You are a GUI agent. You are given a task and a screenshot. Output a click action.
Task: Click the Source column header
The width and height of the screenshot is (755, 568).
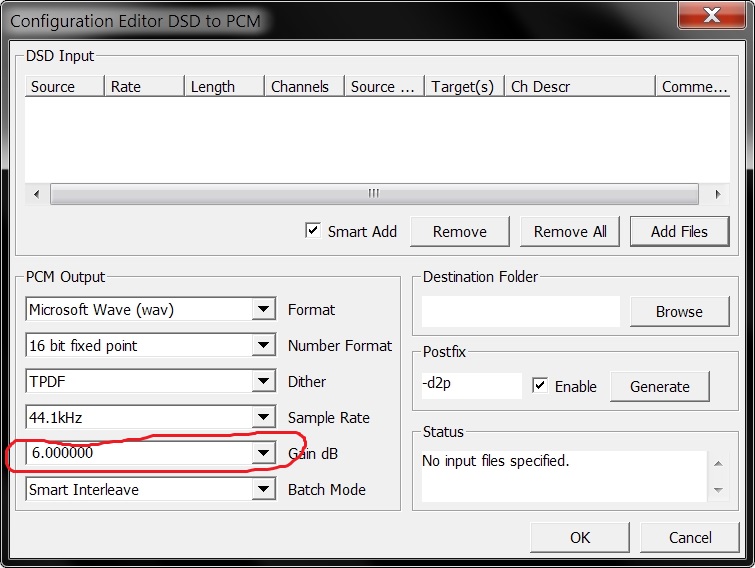point(65,86)
